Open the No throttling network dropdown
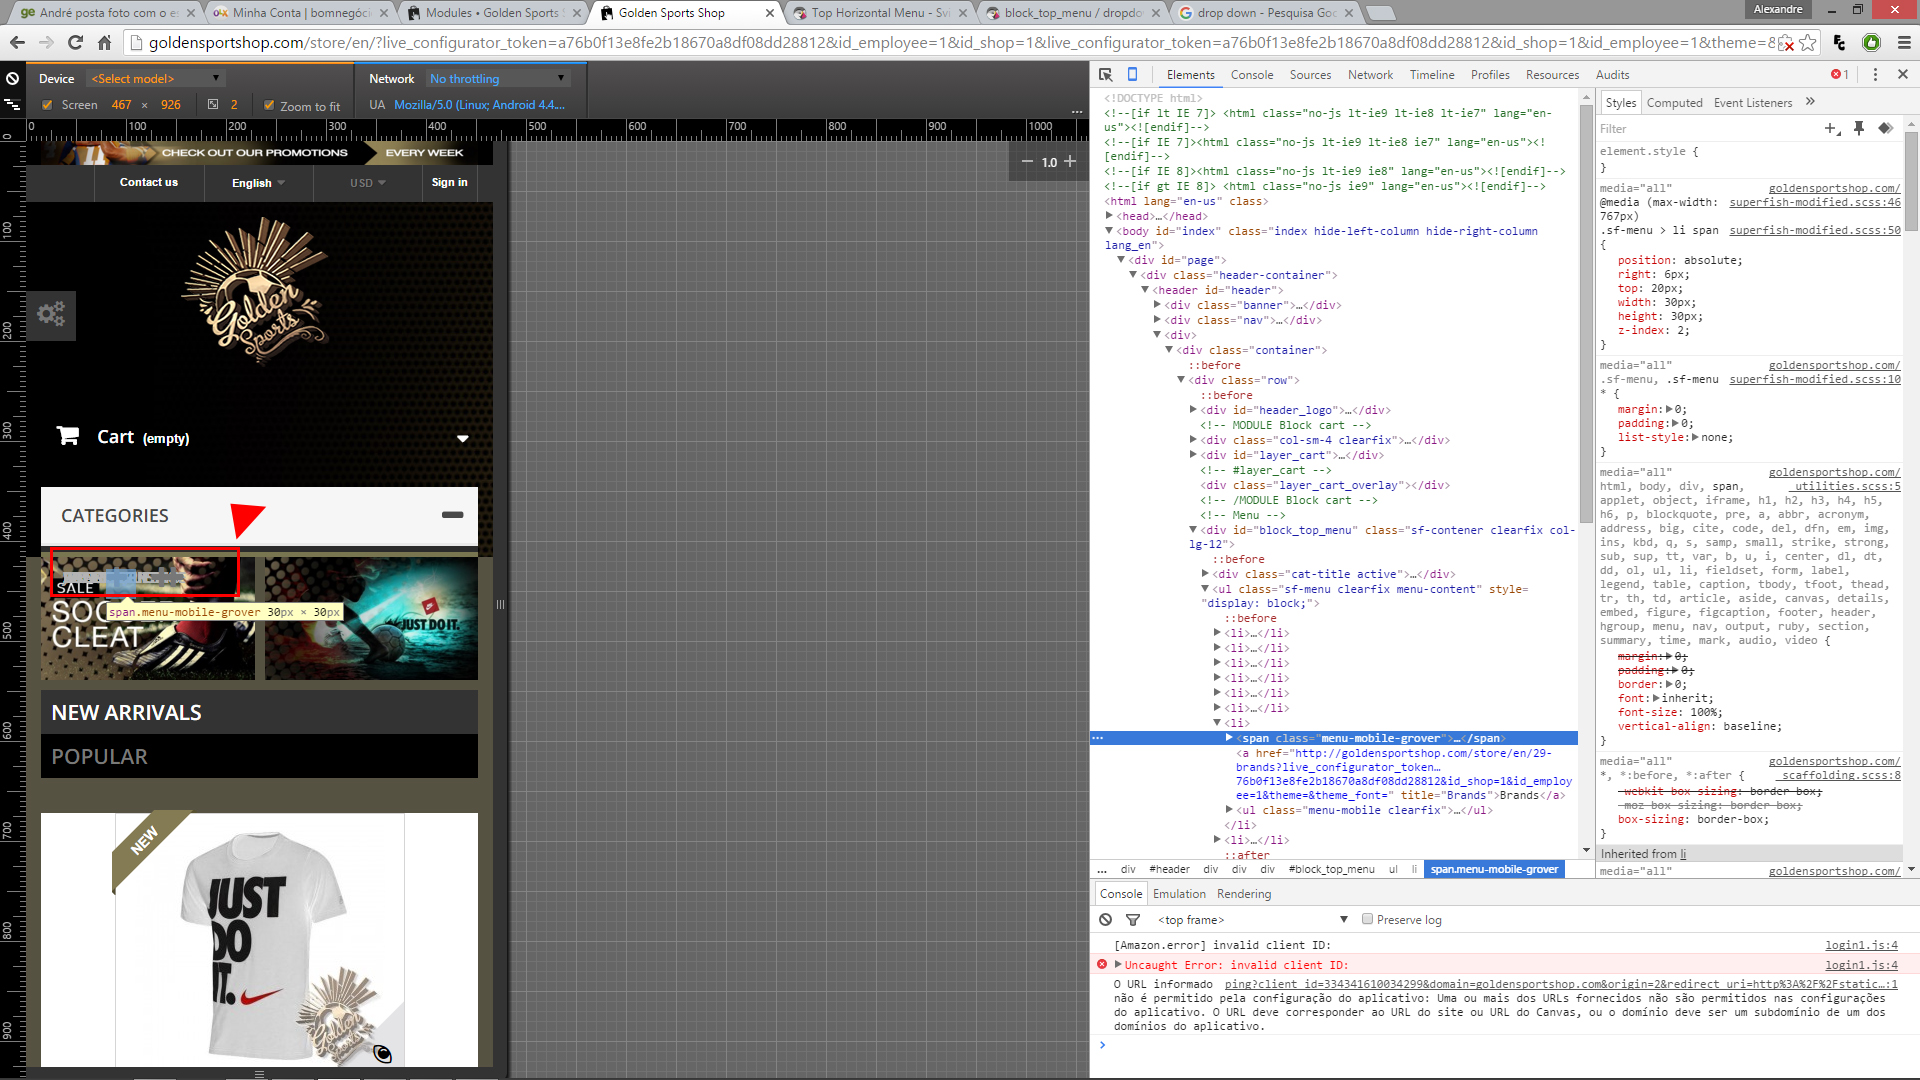This screenshot has width=1920, height=1080. (497, 79)
